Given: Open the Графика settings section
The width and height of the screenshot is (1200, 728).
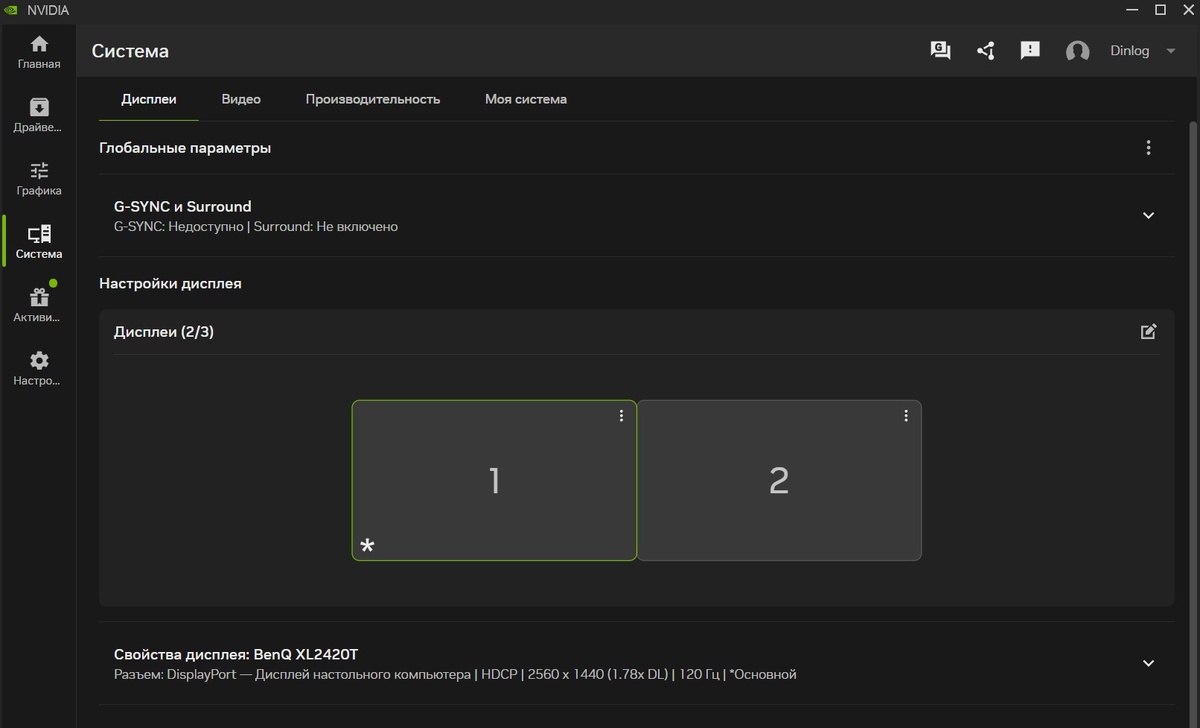Looking at the screenshot, I should coord(38,177).
